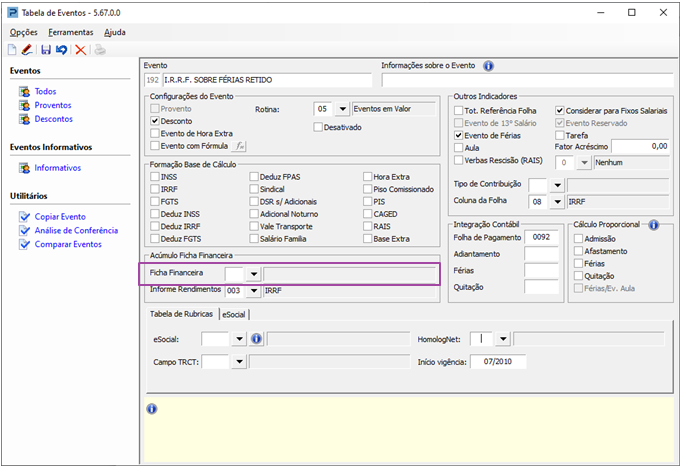Expand the Ficha Financeira dropdown
The image size is (685, 471).
253,274
